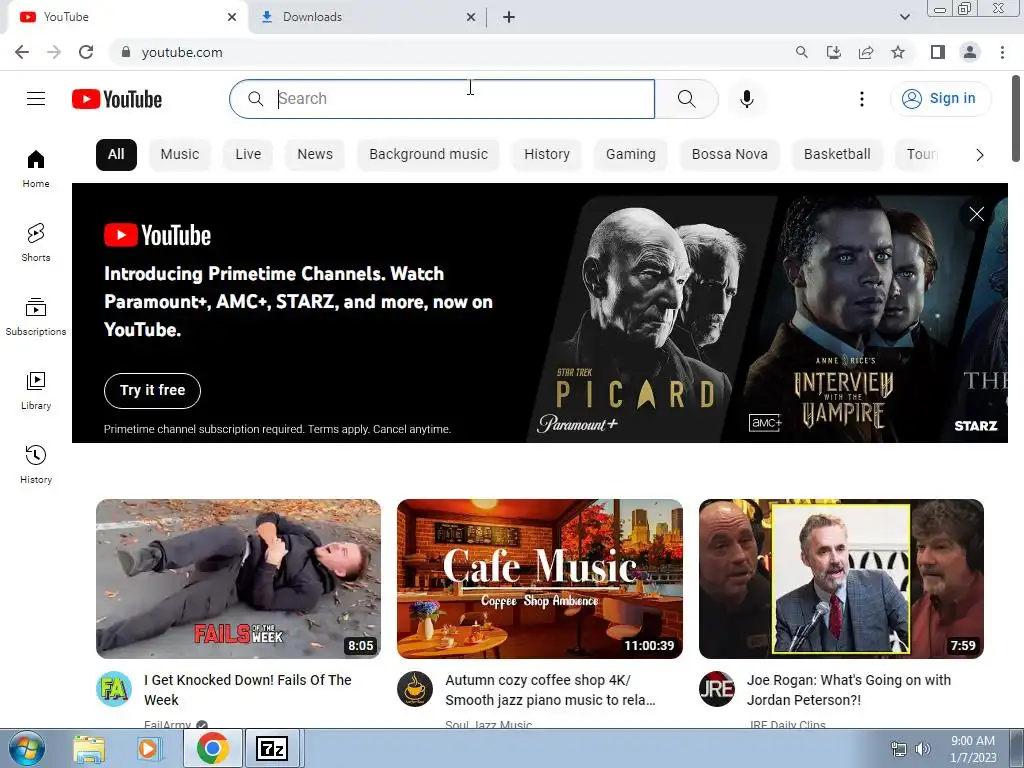
Task: Close the Primetime Channels banner
Action: [976, 214]
